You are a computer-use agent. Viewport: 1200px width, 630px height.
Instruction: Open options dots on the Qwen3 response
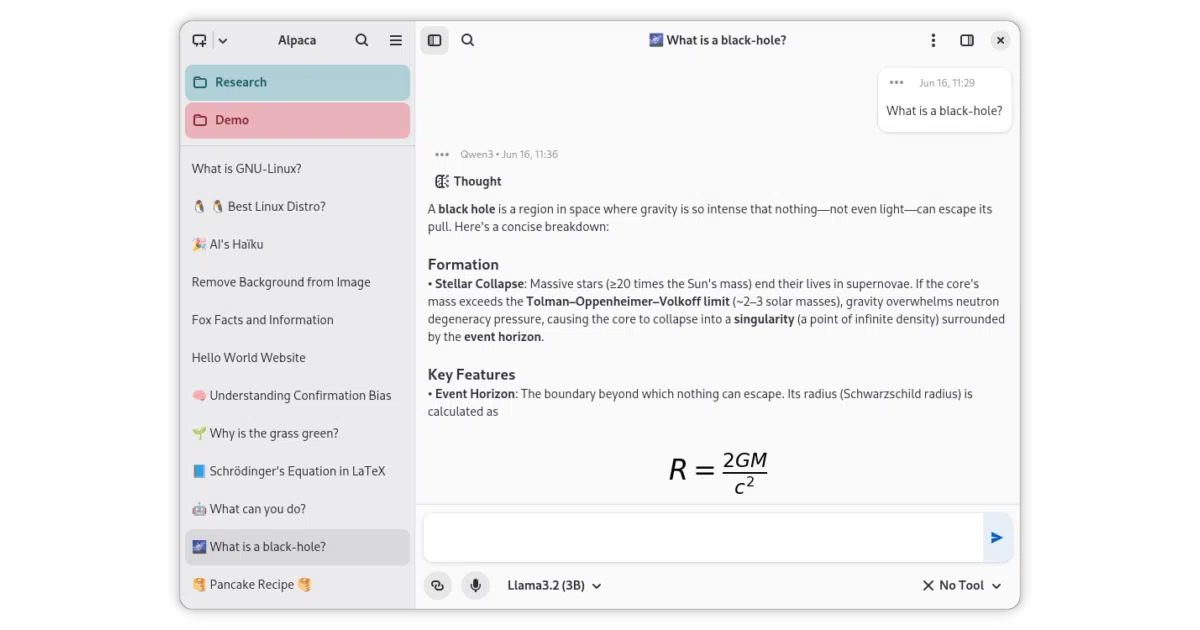pyautogui.click(x=442, y=155)
